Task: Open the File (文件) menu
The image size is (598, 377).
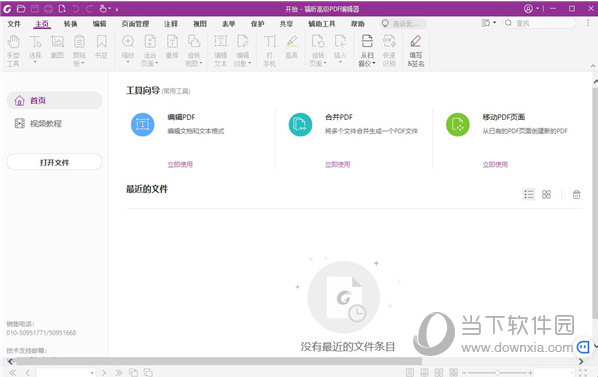Action: [14, 24]
